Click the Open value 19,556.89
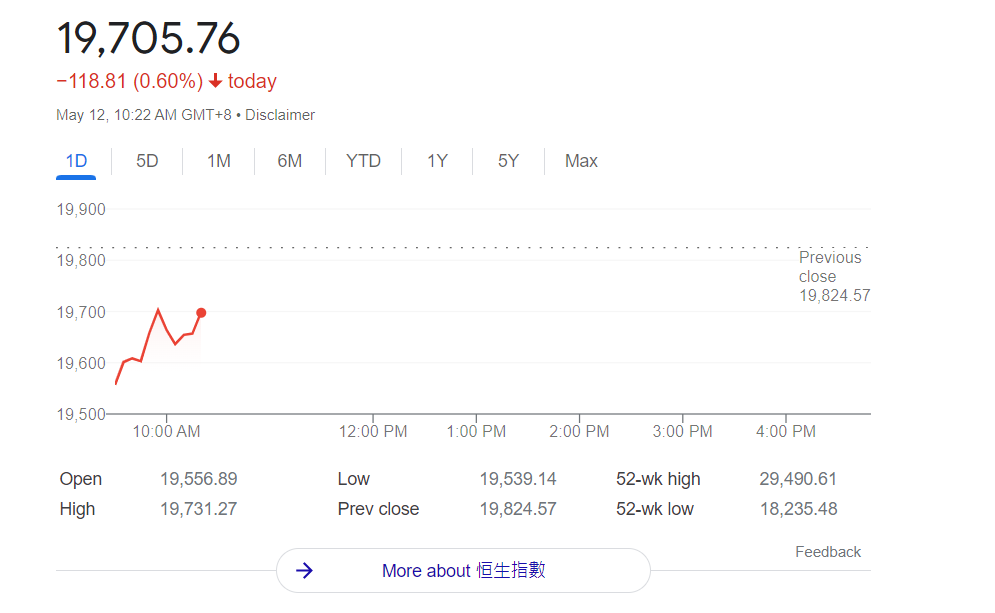This screenshot has width=995, height=613. (x=198, y=479)
